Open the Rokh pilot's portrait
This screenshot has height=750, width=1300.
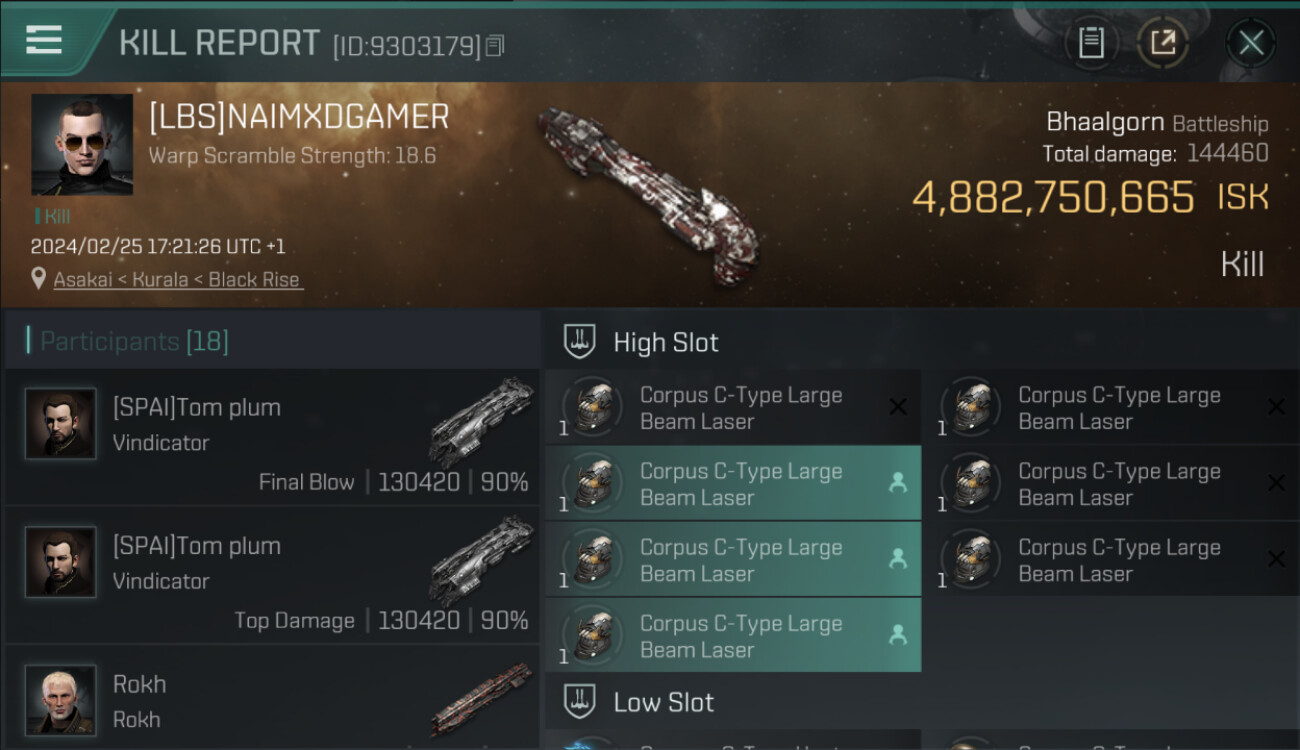click(61, 700)
